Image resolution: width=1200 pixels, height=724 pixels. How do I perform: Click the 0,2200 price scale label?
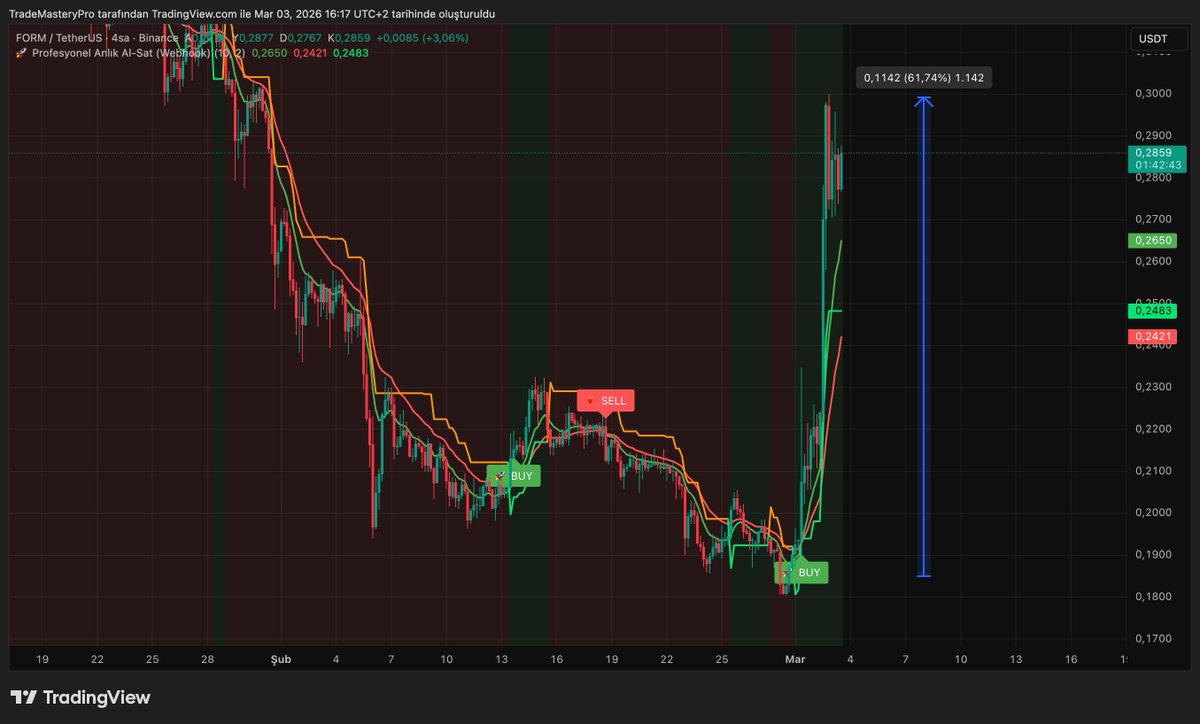coord(1153,429)
